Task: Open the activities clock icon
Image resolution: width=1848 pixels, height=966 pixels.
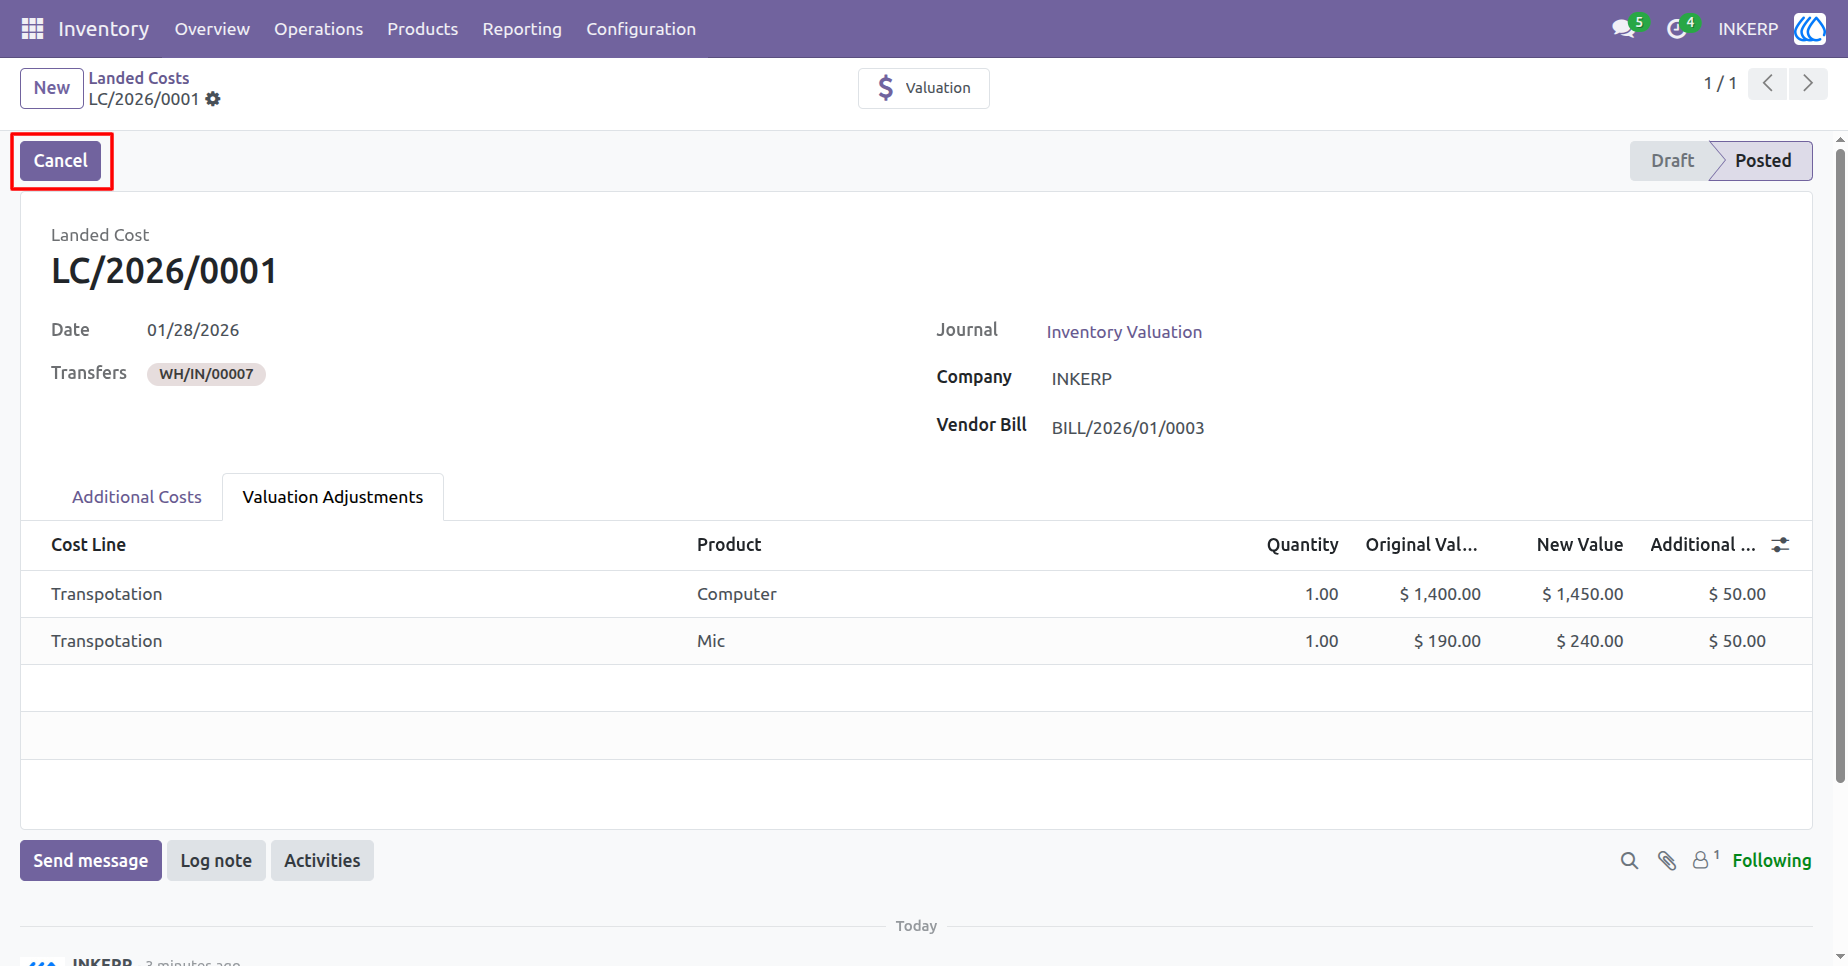Action: tap(1677, 29)
